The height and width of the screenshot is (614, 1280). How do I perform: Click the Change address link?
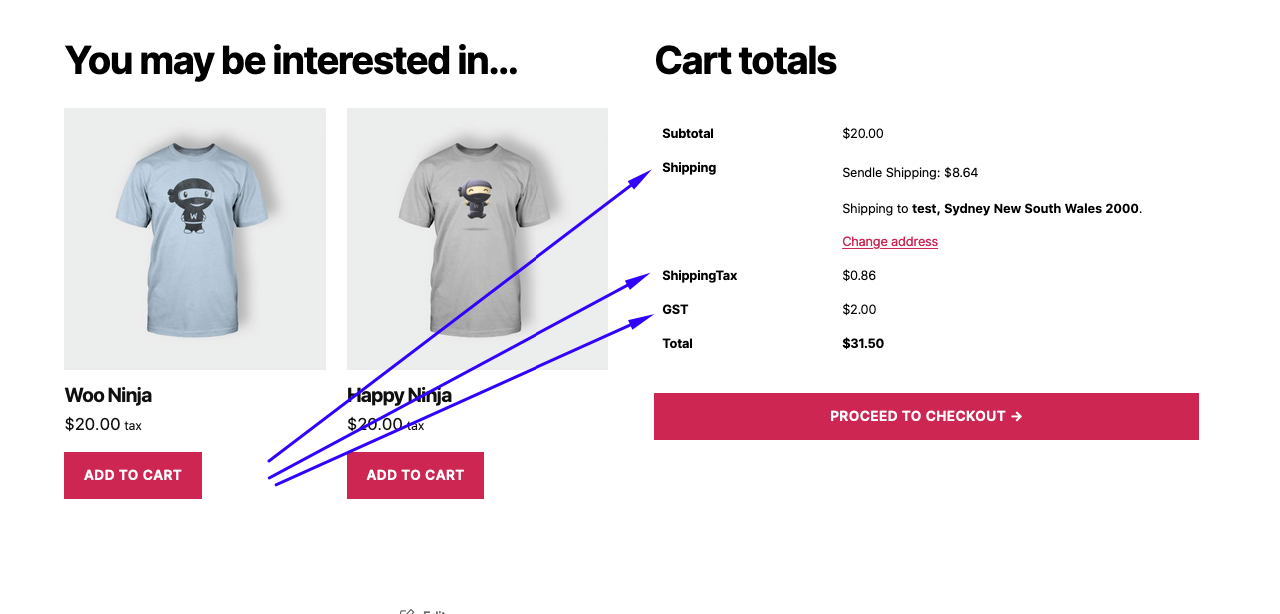(x=890, y=241)
